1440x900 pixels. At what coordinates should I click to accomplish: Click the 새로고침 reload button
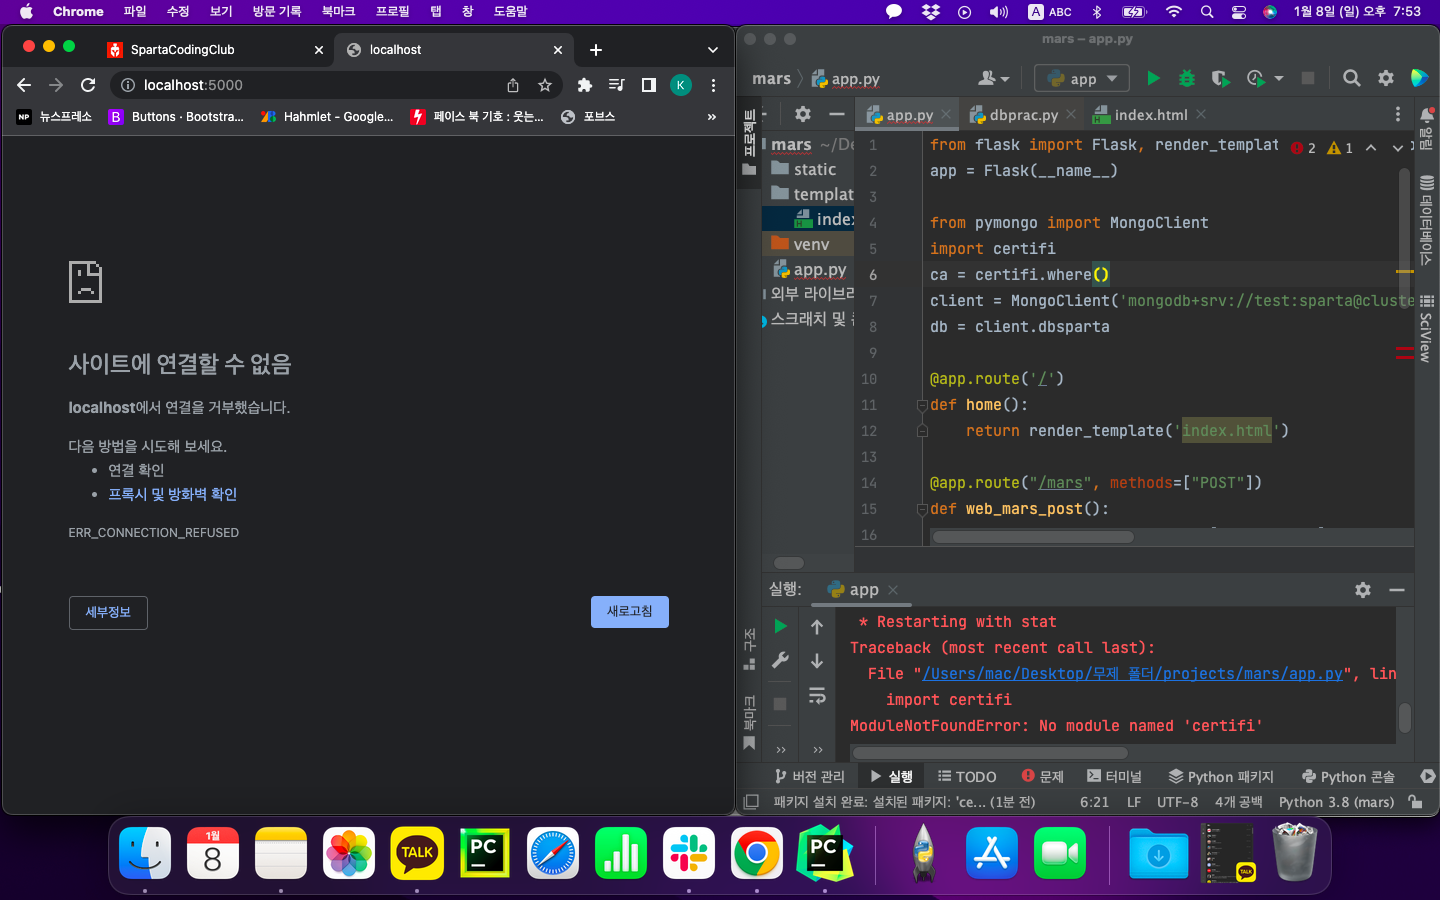(630, 612)
